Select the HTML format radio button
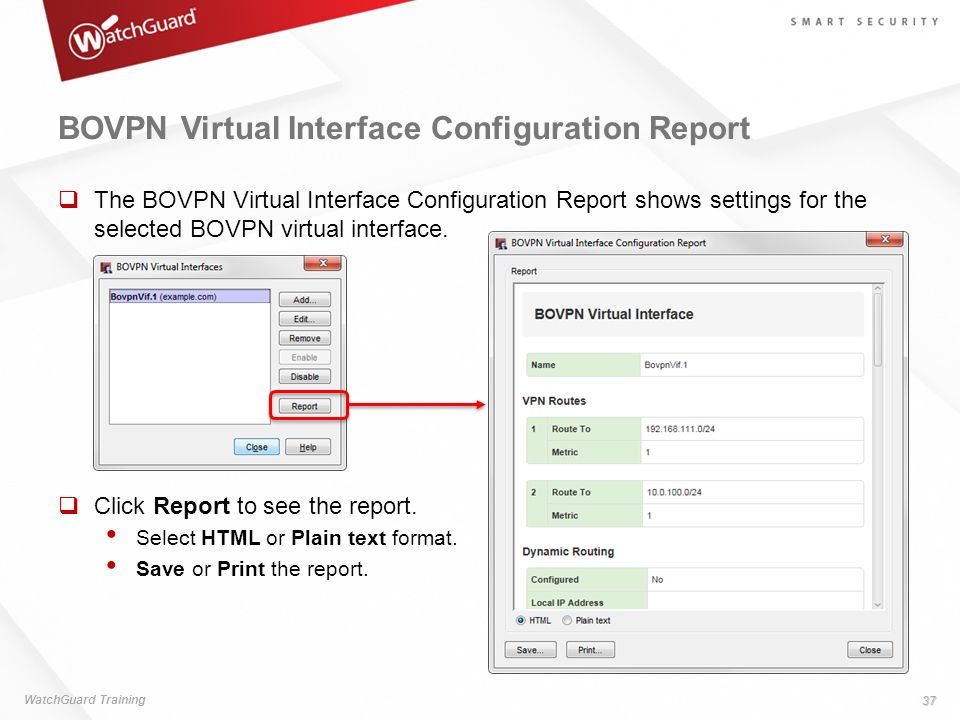The height and width of the screenshot is (720, 960). tap(521, 620)
